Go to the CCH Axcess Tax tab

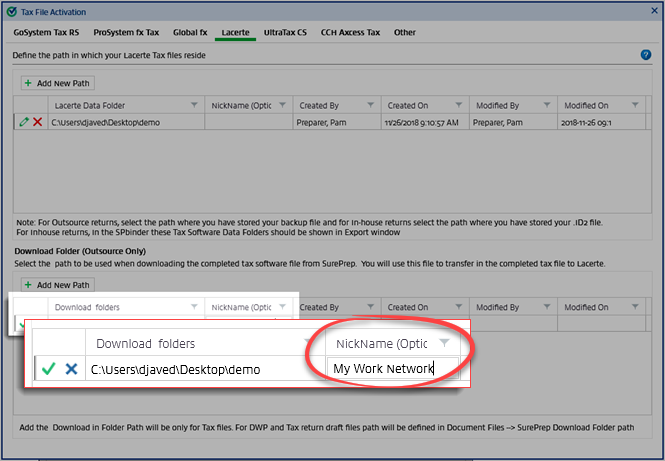click(350, 32)
